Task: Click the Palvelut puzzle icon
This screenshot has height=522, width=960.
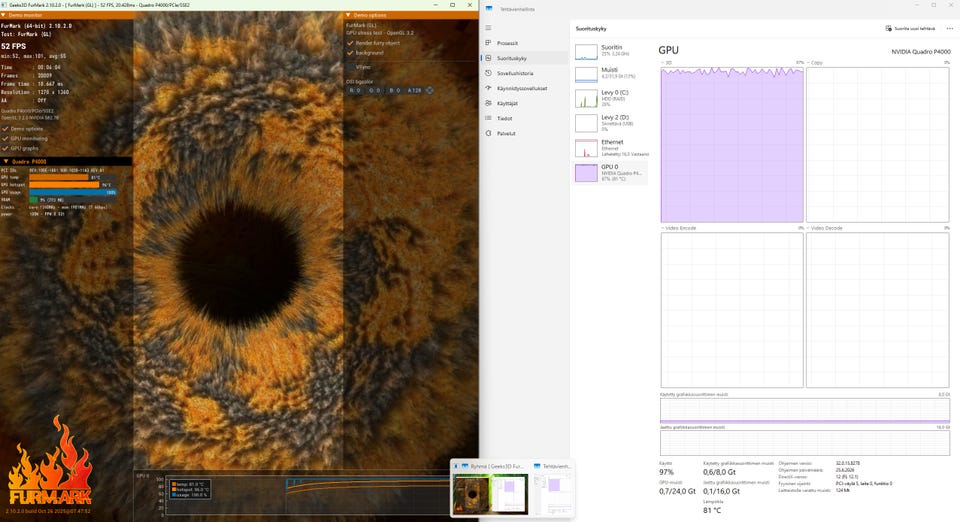Action: [x=488, y=133]
